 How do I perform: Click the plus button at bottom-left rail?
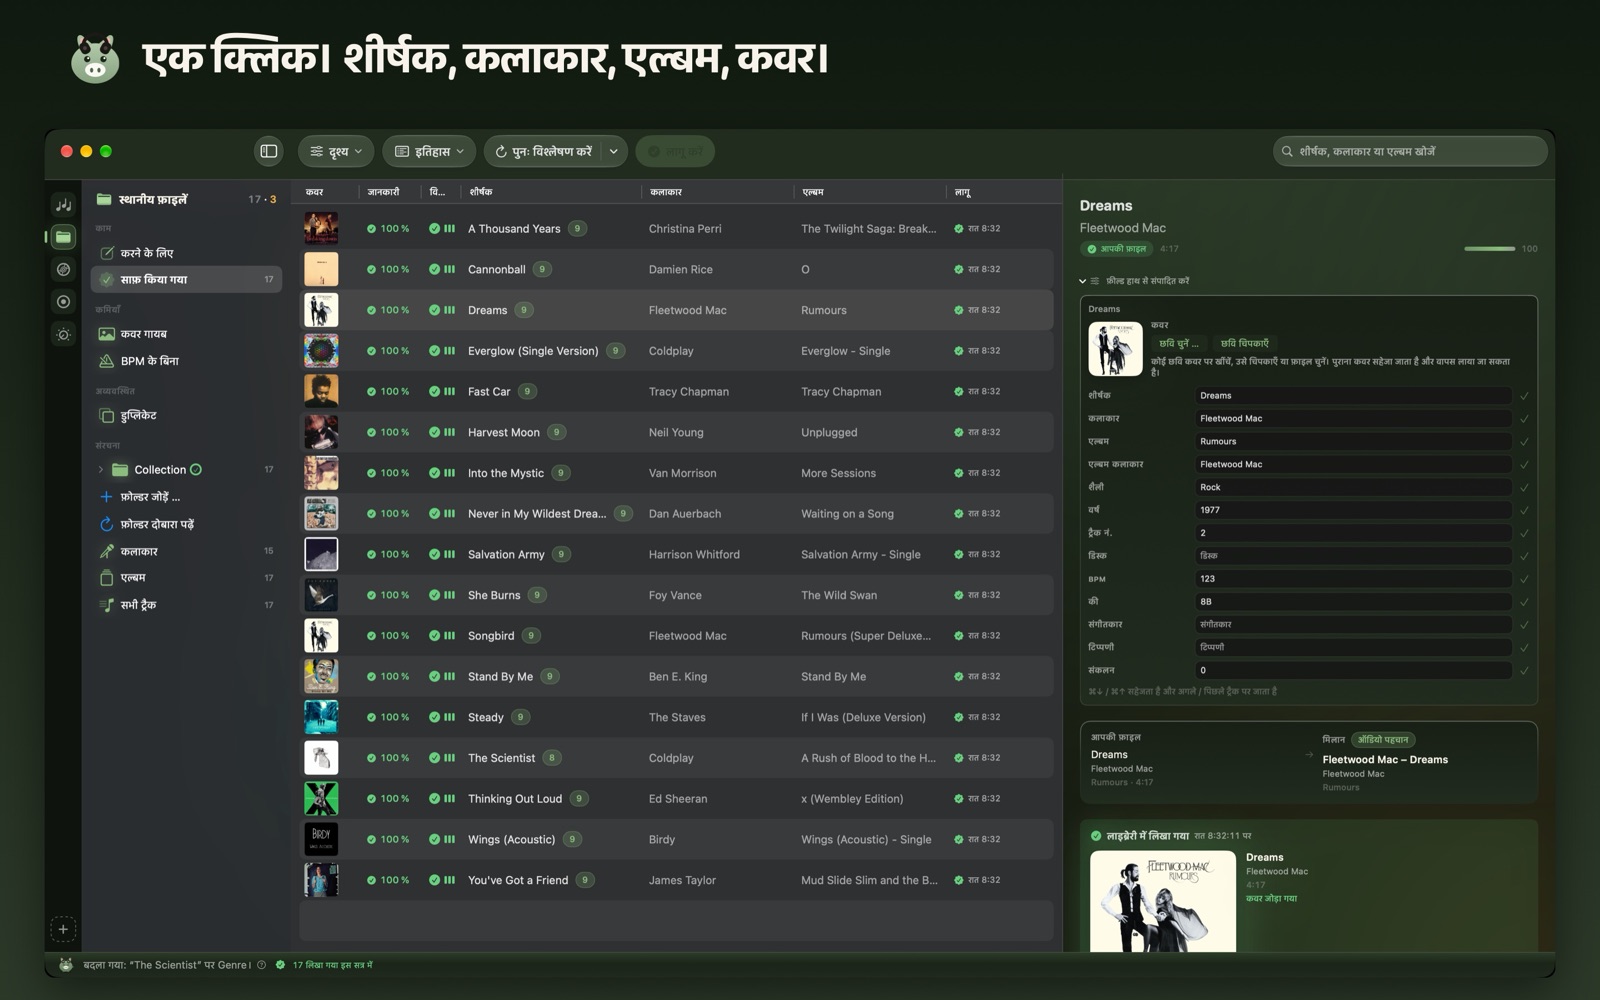[63, 929]
